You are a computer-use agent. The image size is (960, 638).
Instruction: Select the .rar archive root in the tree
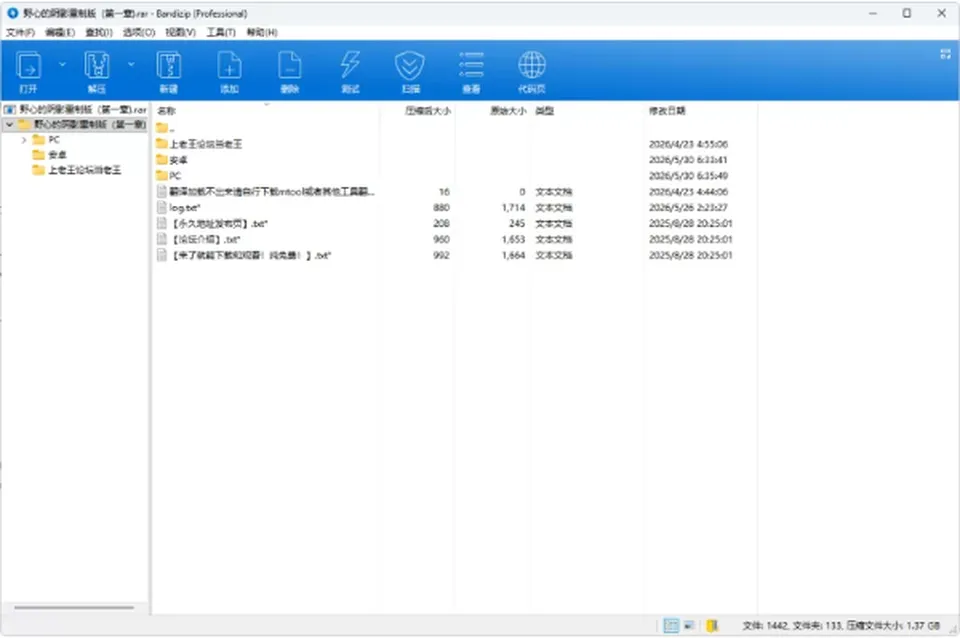click(x=75, y=110)
